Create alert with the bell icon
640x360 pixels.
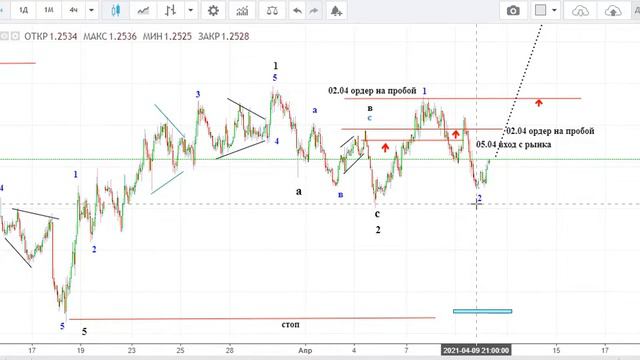click(x=336, y=11)
